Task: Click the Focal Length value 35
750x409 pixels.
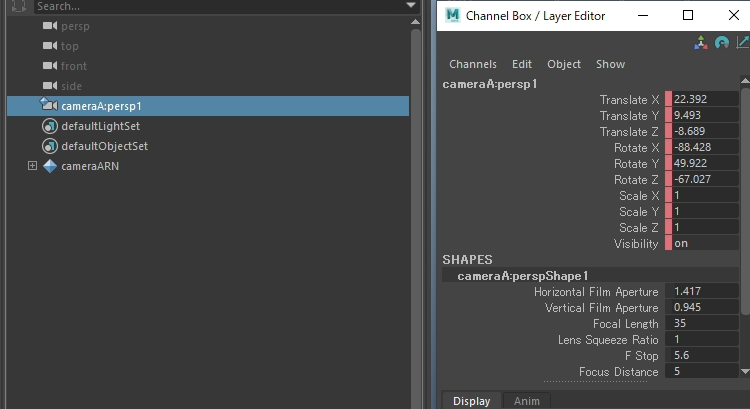Action: tap(702, 323)
